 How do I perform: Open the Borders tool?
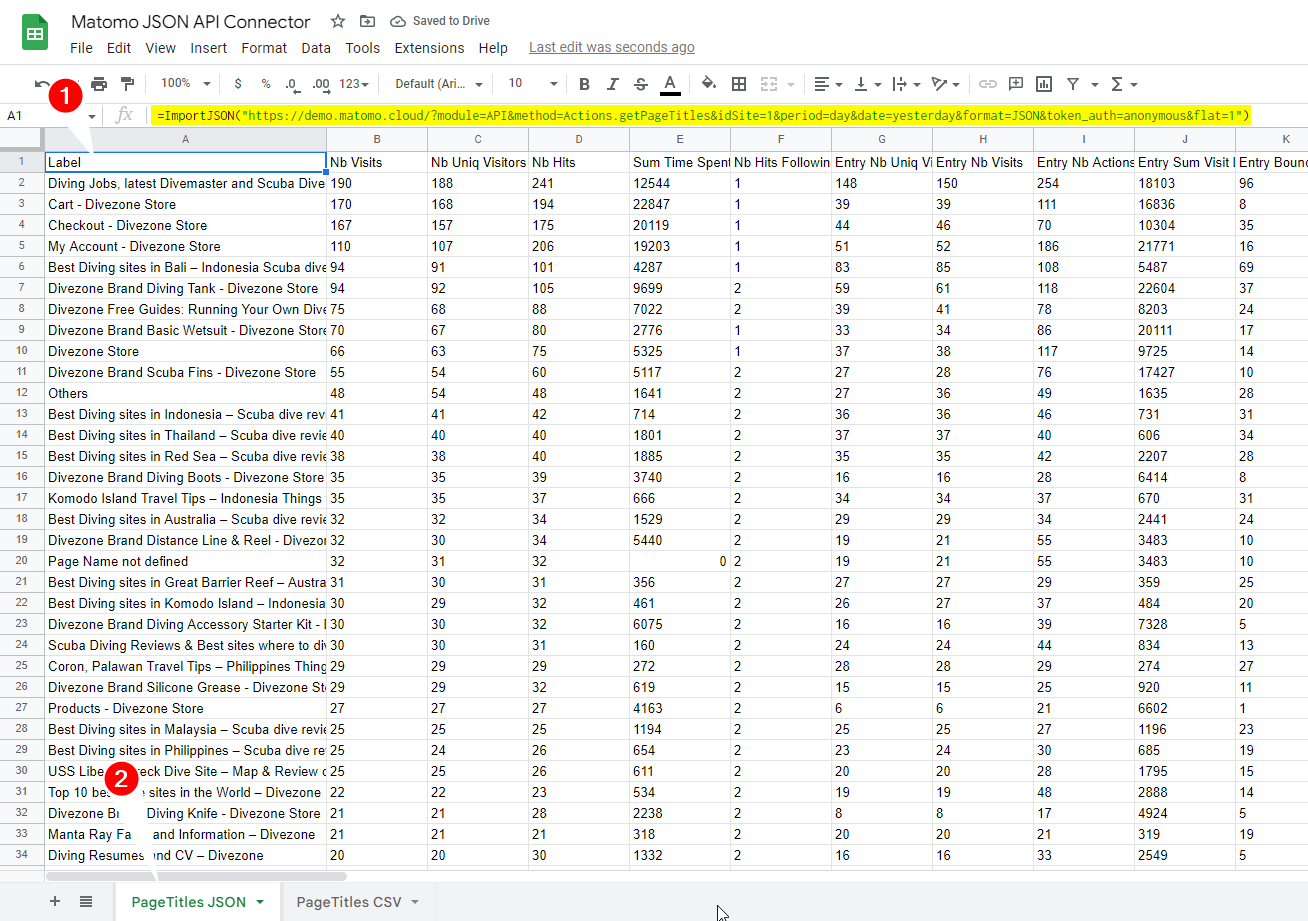point(739,84)
